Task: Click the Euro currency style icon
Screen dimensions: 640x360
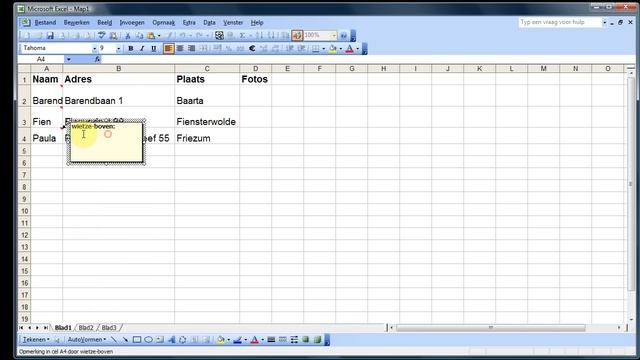Action: click(252, 49)
